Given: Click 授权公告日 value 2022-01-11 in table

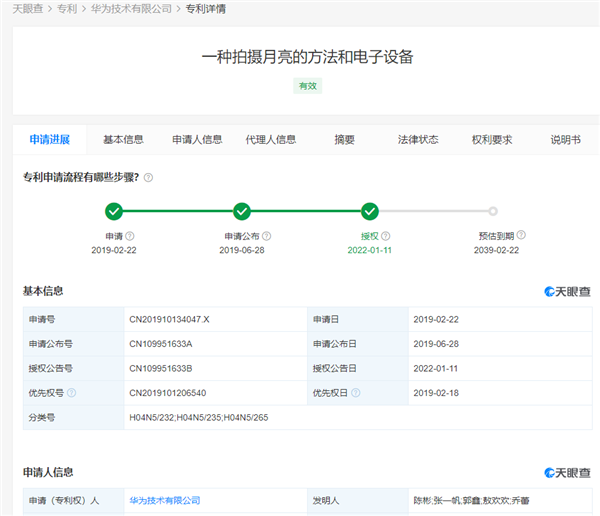Looking at the screenshot, I should (435, 368).
